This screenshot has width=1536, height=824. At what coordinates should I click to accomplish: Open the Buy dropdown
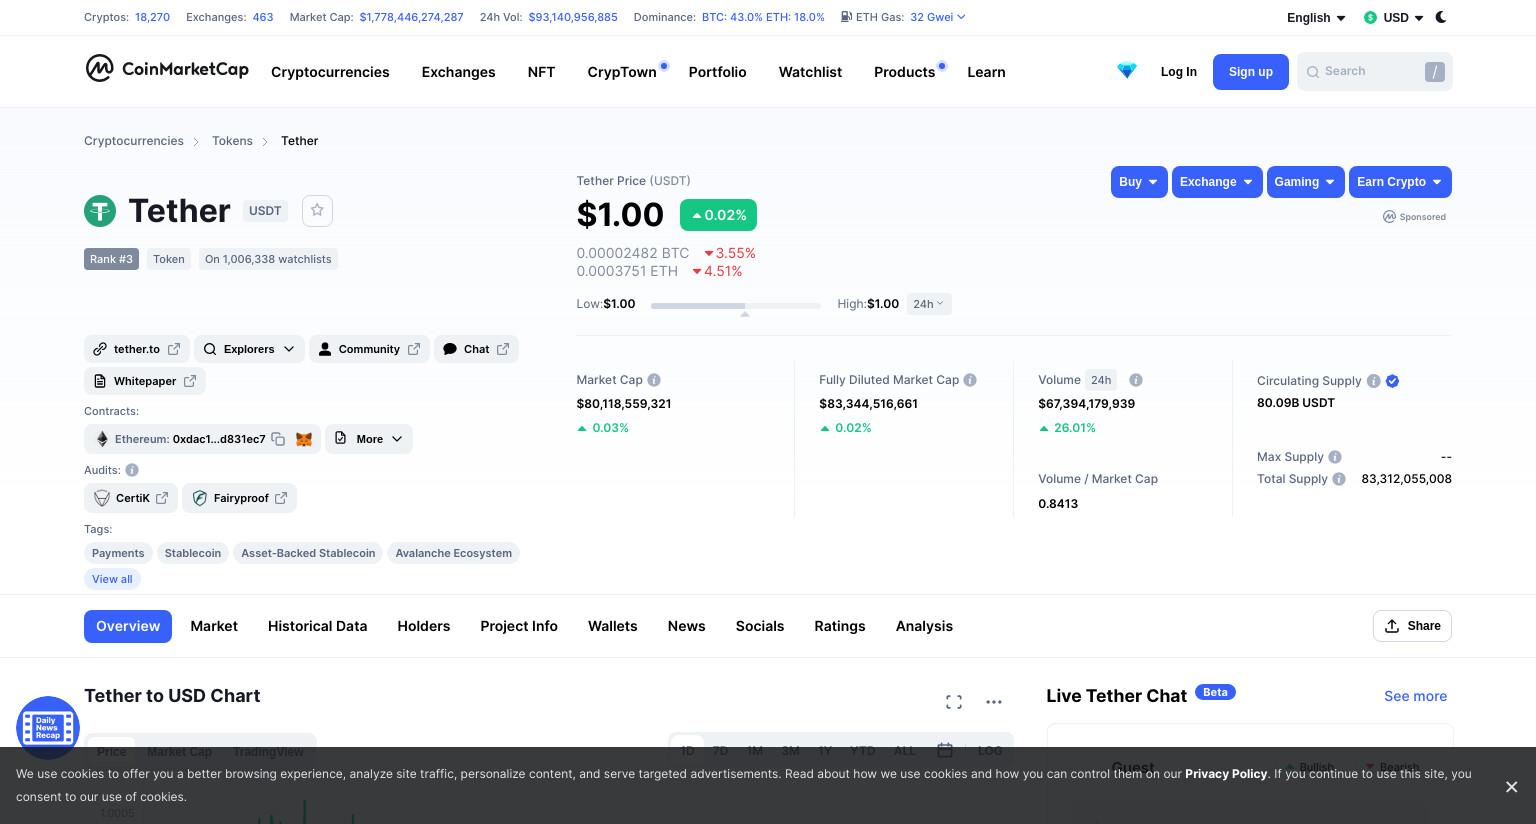coord(1139,182)
